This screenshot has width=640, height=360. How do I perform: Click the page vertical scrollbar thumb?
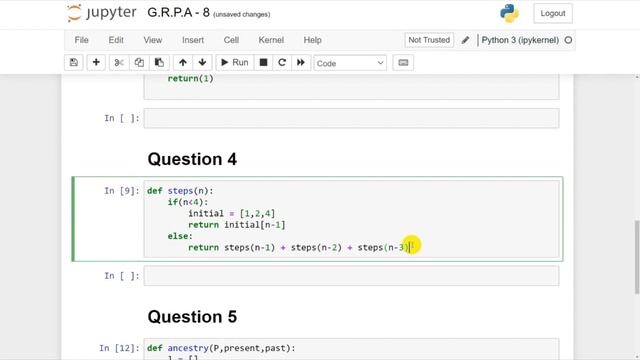tap(637, 257)
